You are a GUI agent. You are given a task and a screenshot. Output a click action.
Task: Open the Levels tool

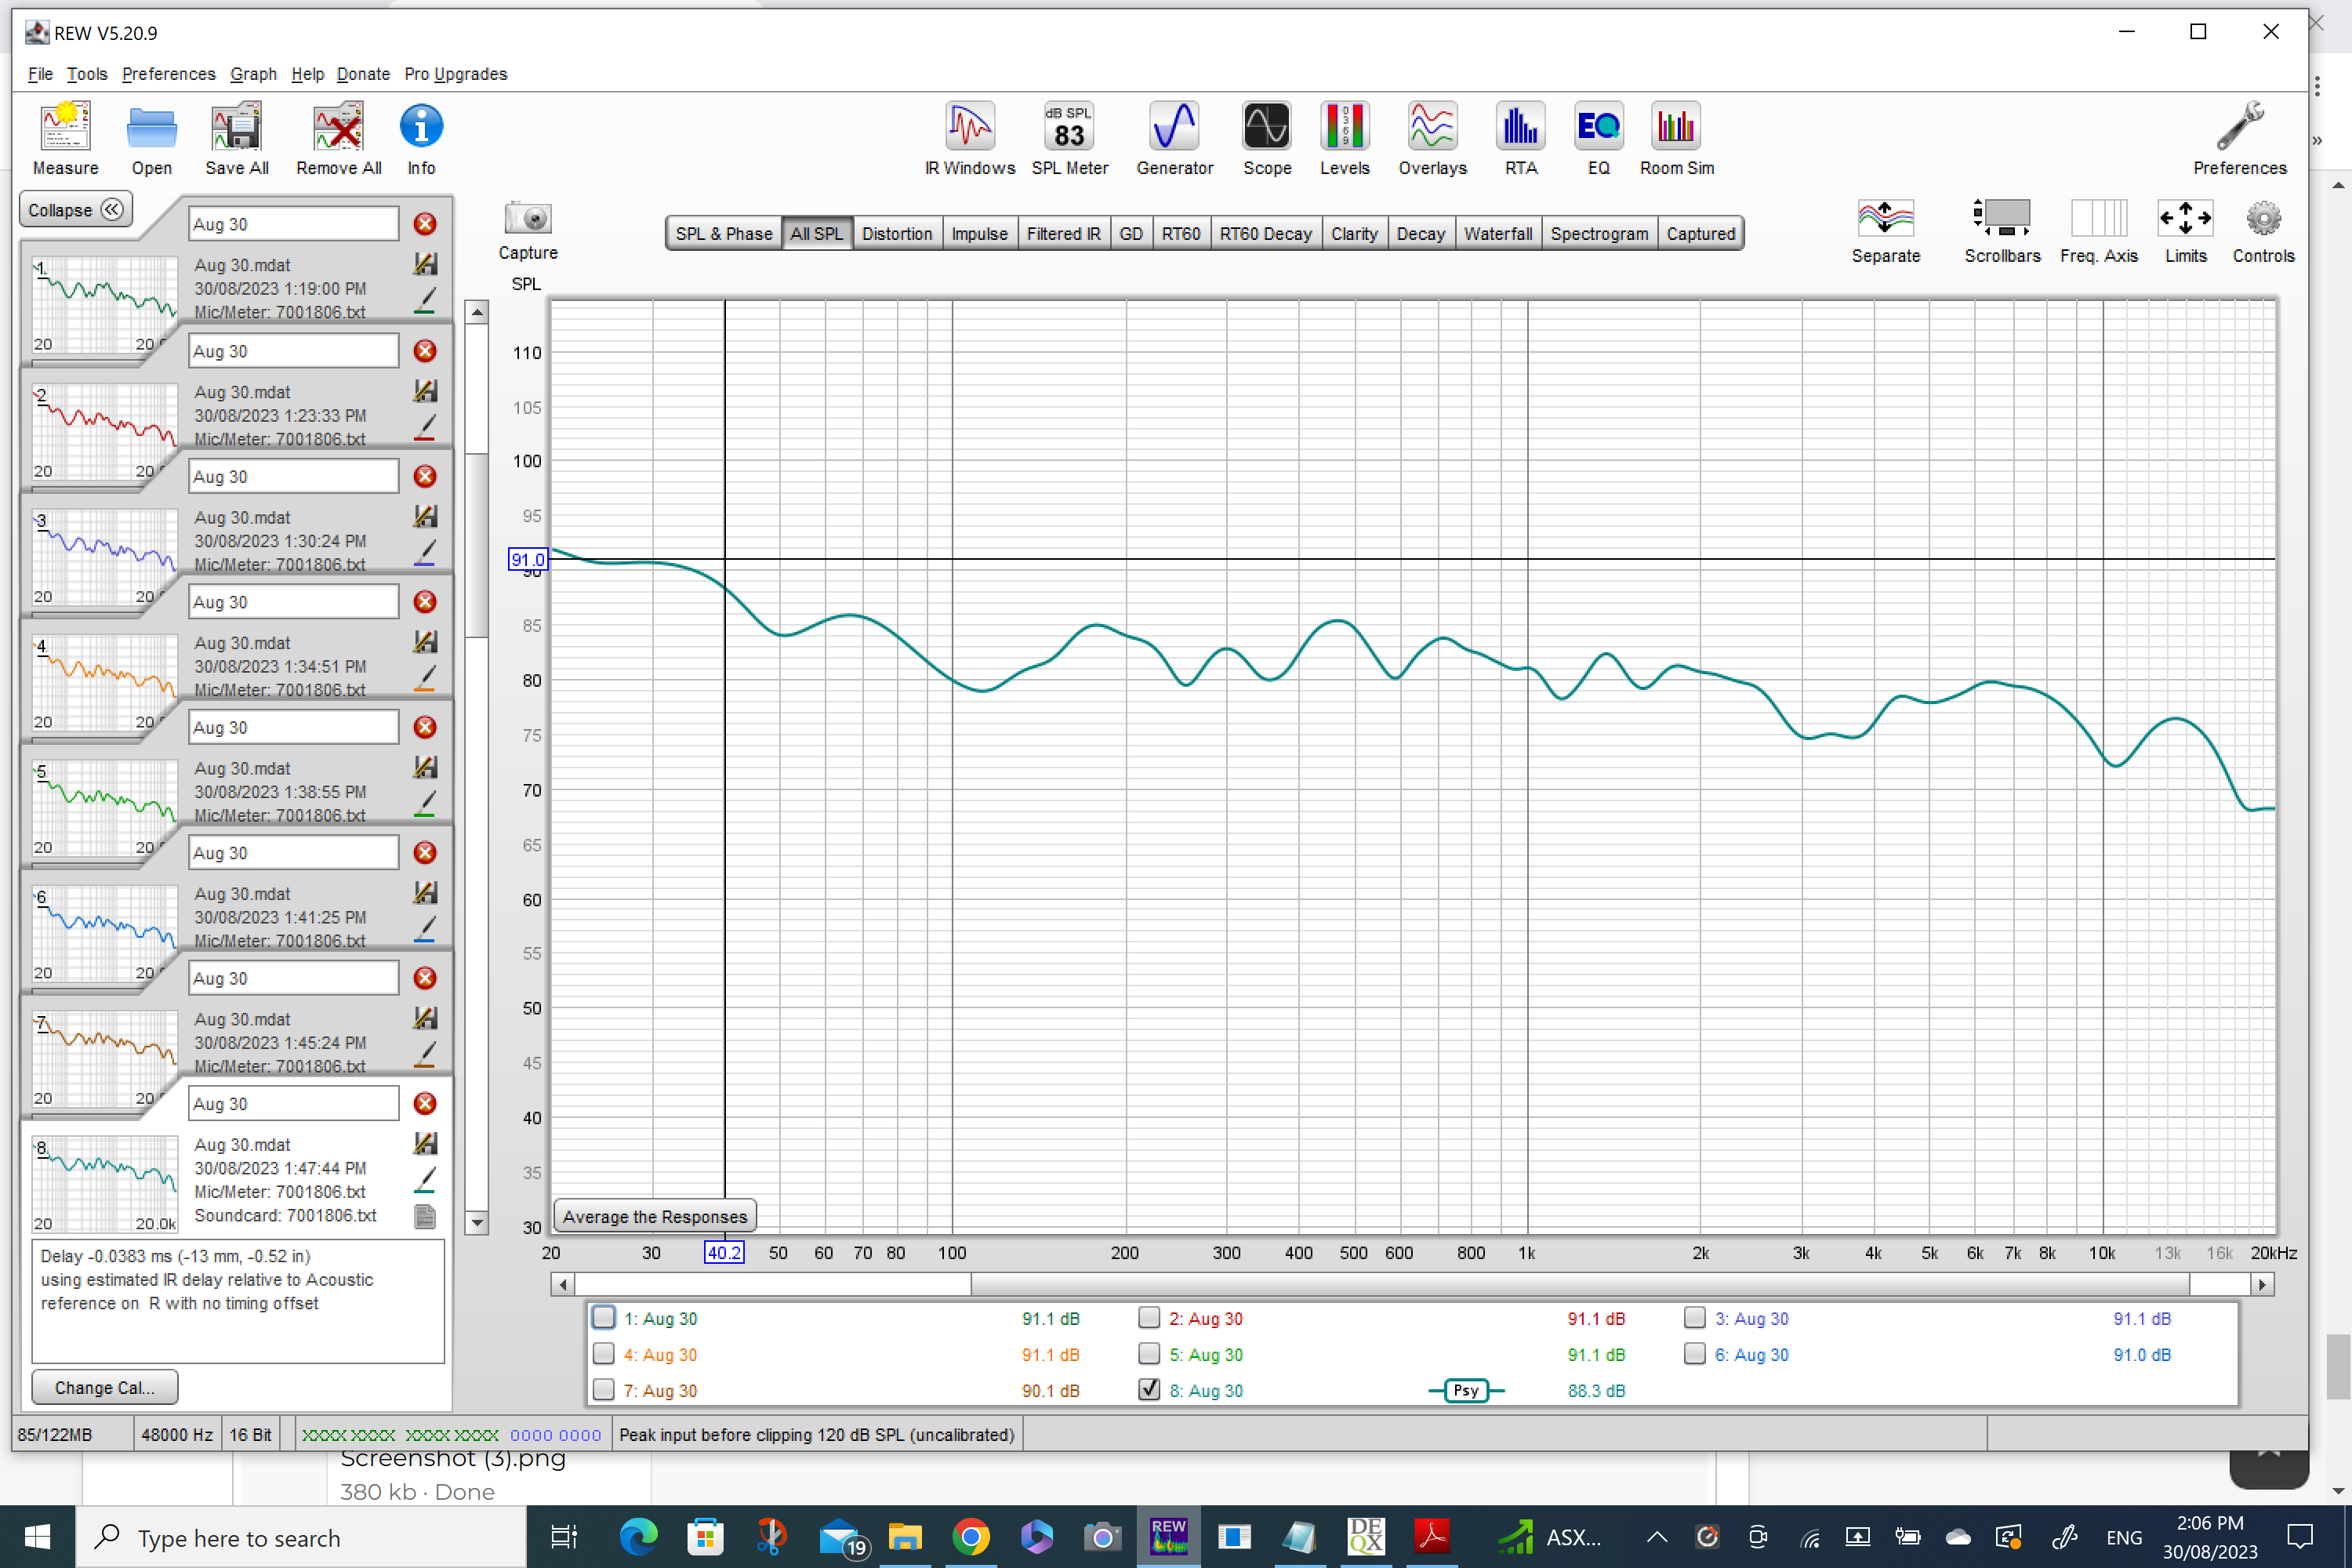pyautogui.click(x=1344, y=139)
